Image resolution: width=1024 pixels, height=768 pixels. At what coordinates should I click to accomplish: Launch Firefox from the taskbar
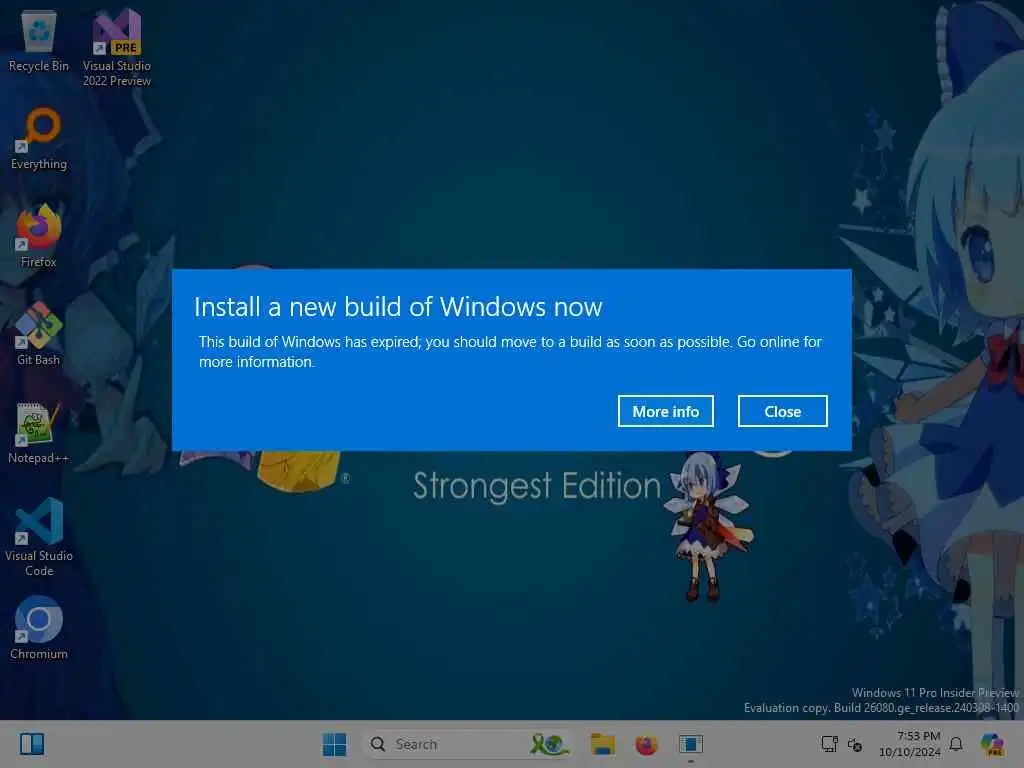(646, 744)
